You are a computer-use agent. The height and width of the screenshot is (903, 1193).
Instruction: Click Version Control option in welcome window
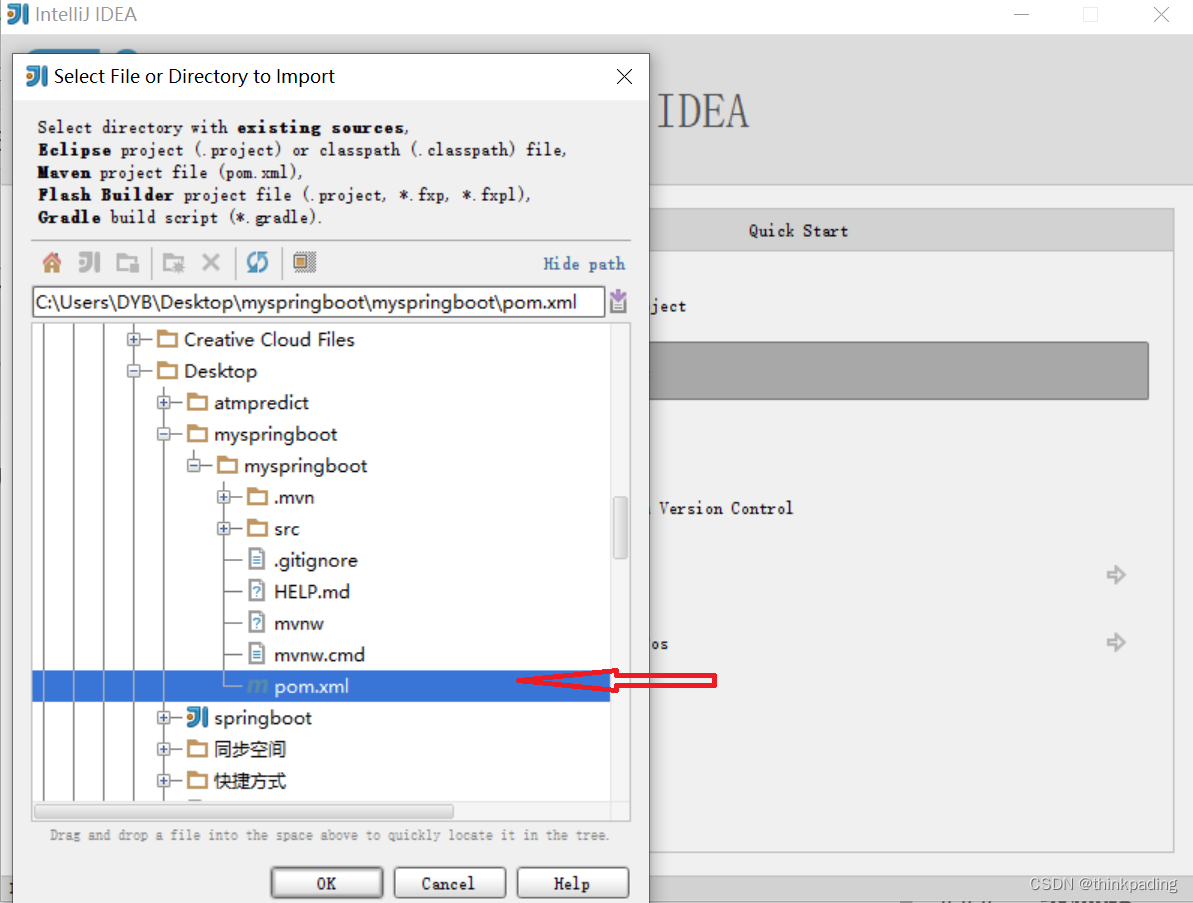tap(725, 508)
